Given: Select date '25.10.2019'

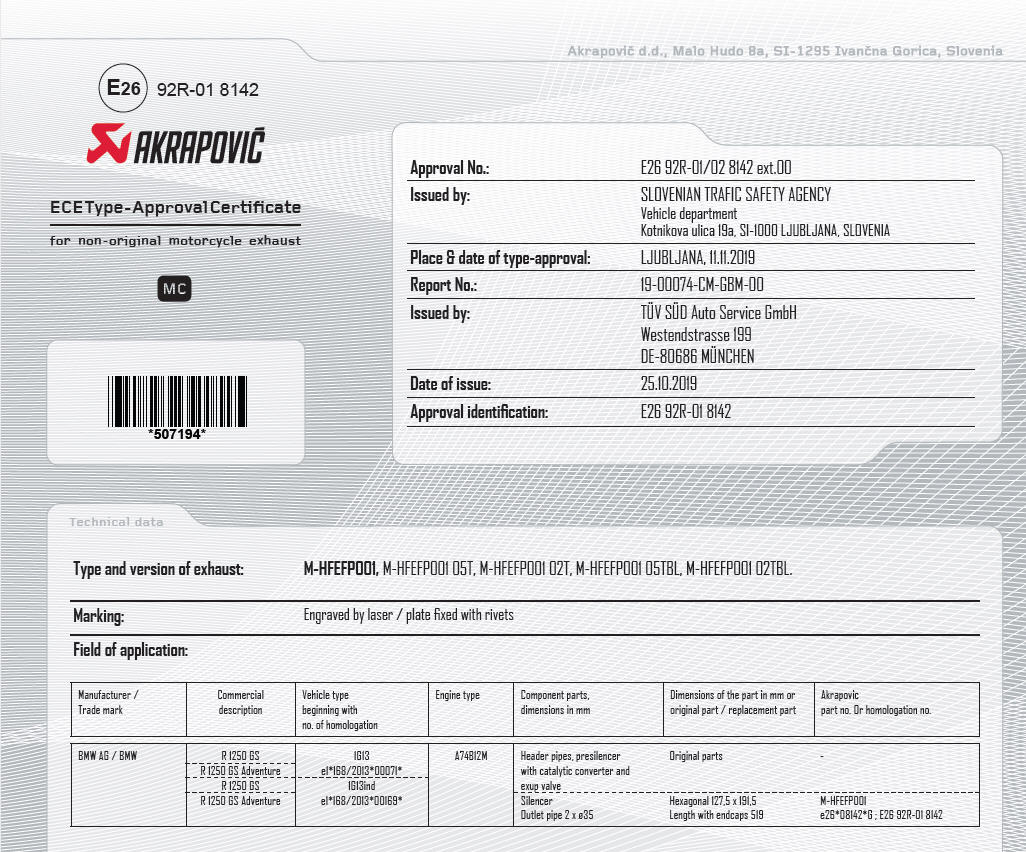Looking at the screenshot, I should (669, 383).
